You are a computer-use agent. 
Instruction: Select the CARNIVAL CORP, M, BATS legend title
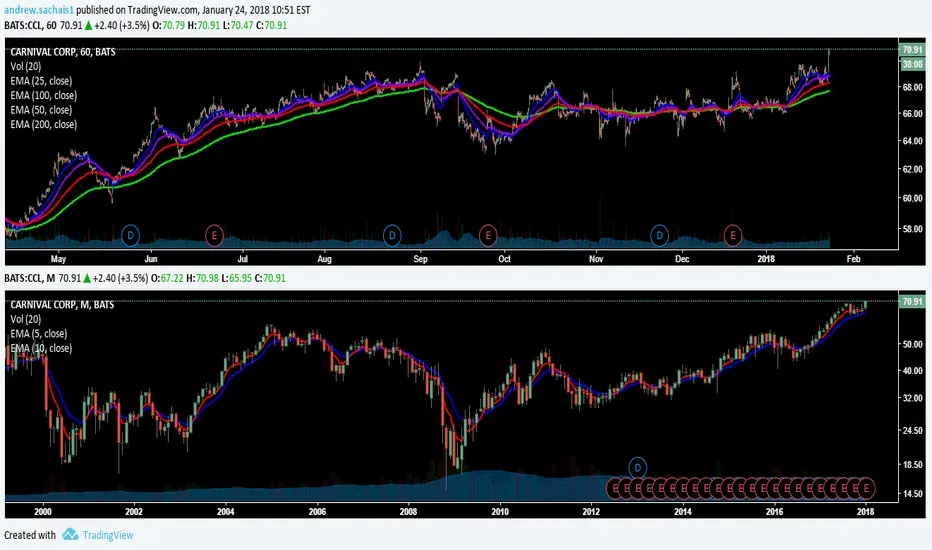pos(62,304)
